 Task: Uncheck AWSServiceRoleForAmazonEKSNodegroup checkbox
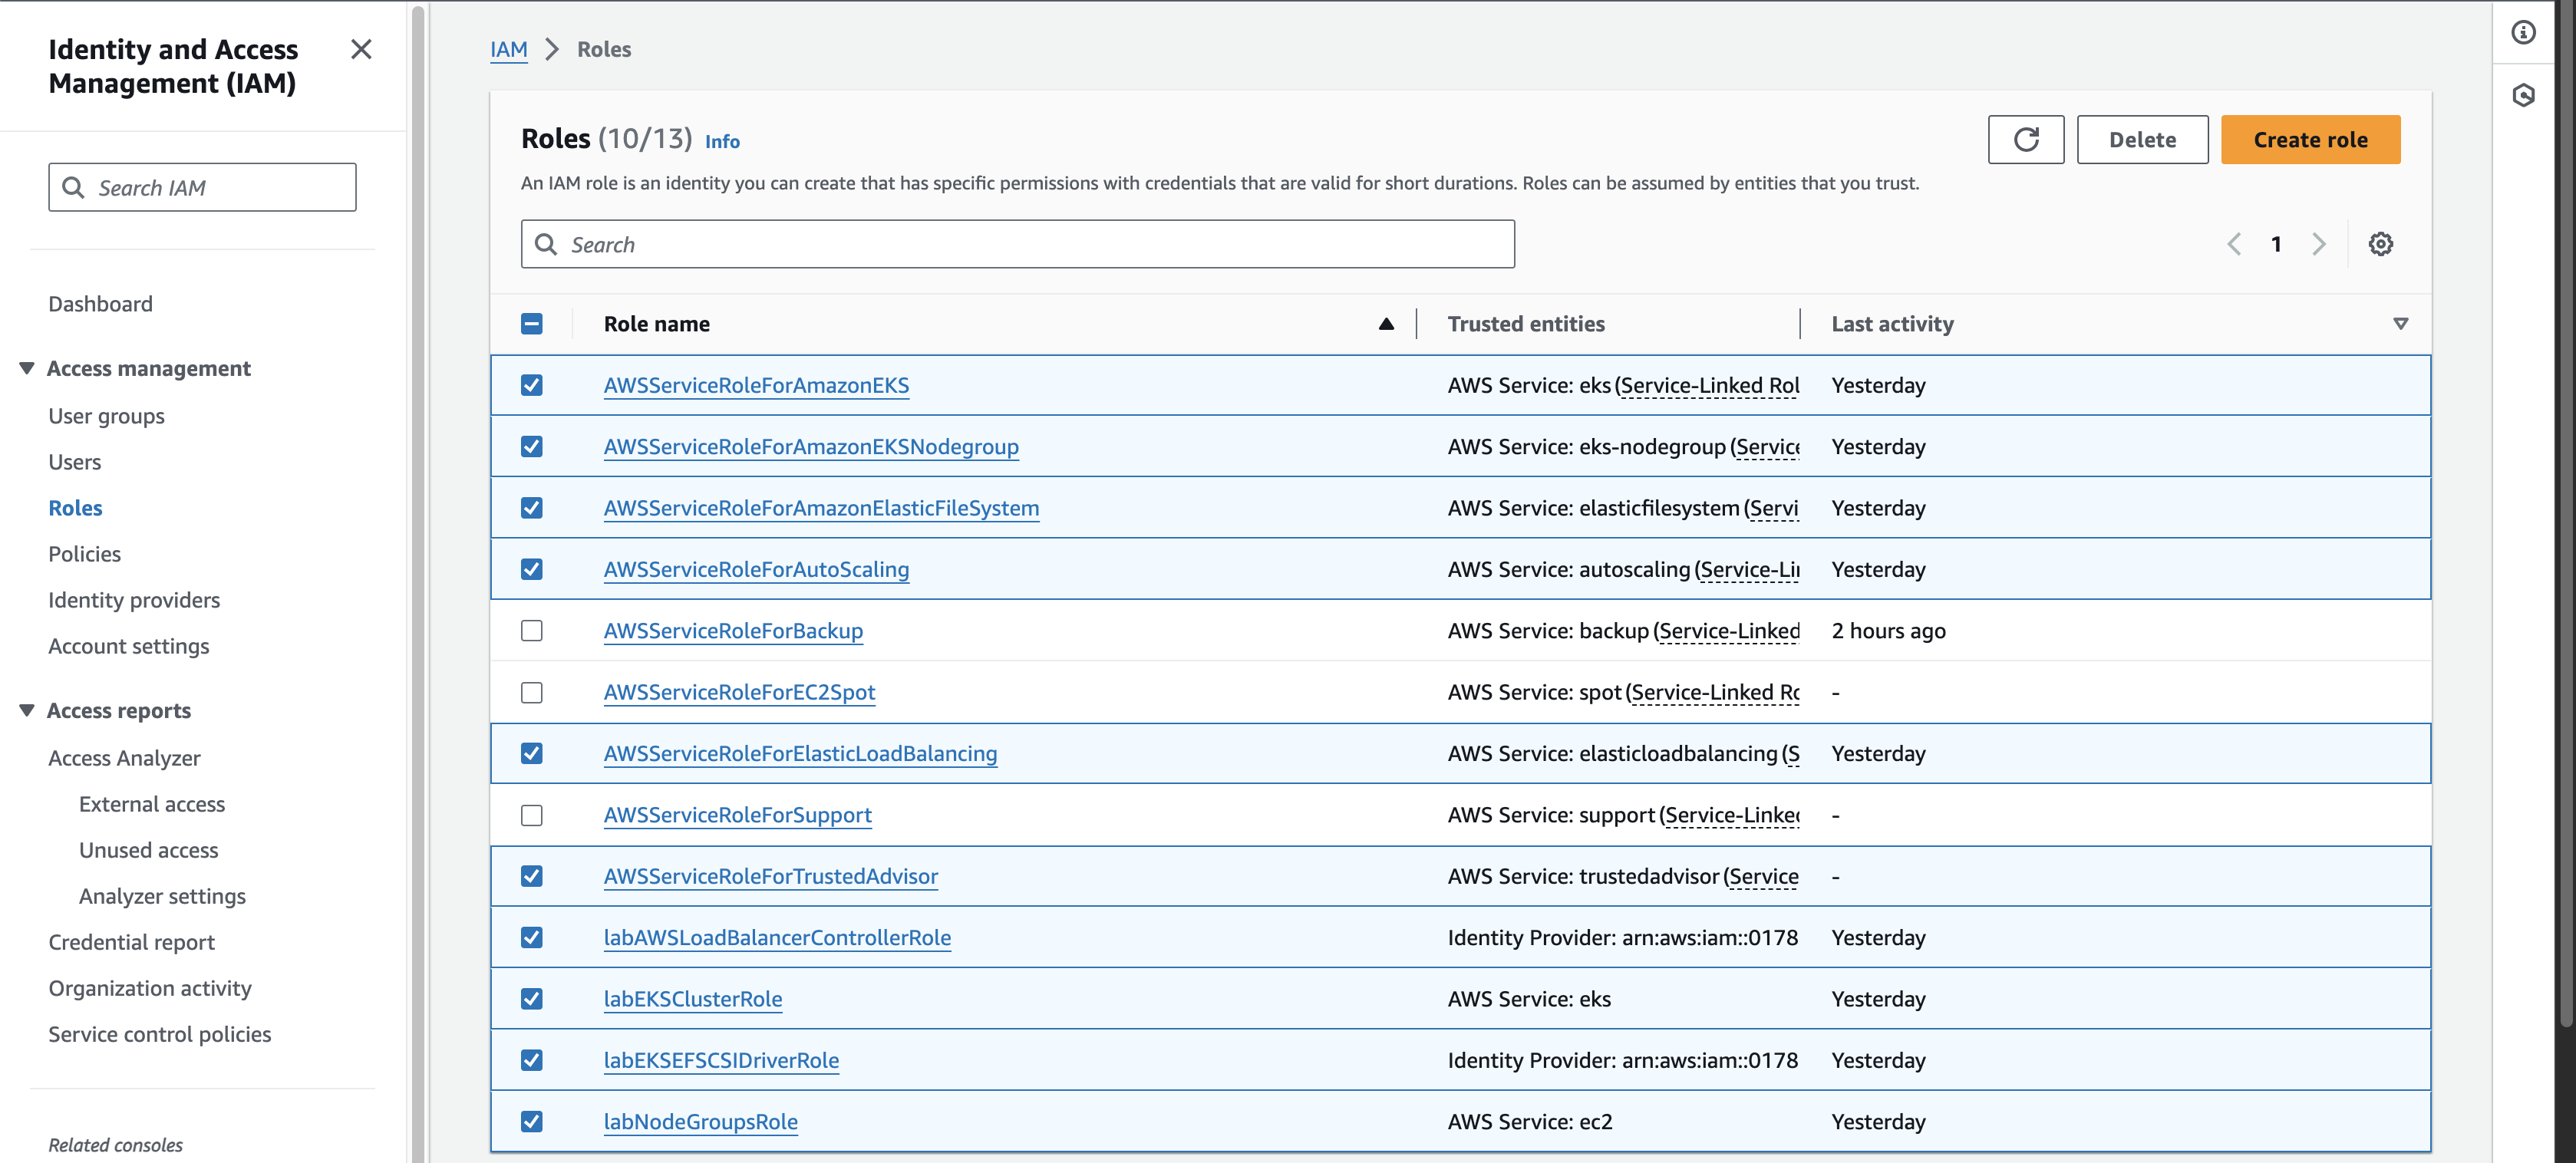[x=531, y=446]
